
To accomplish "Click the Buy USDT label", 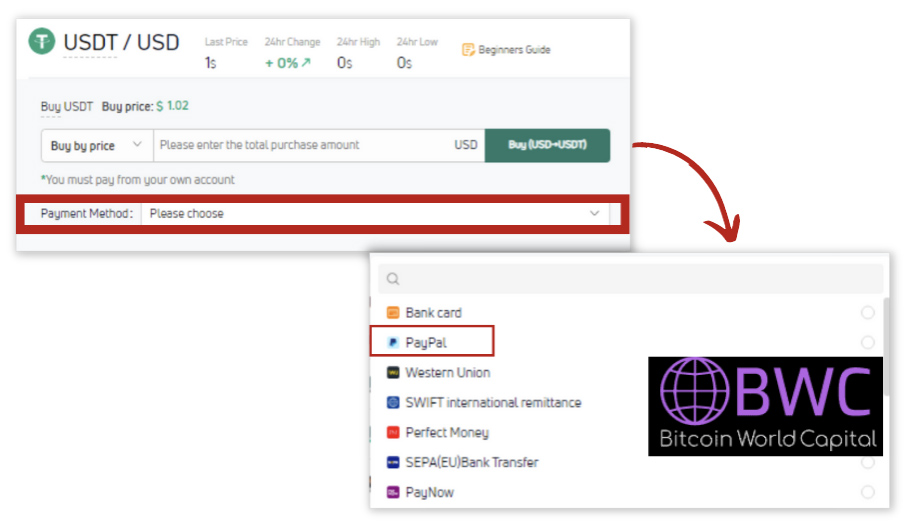I will tap(67, 107).
